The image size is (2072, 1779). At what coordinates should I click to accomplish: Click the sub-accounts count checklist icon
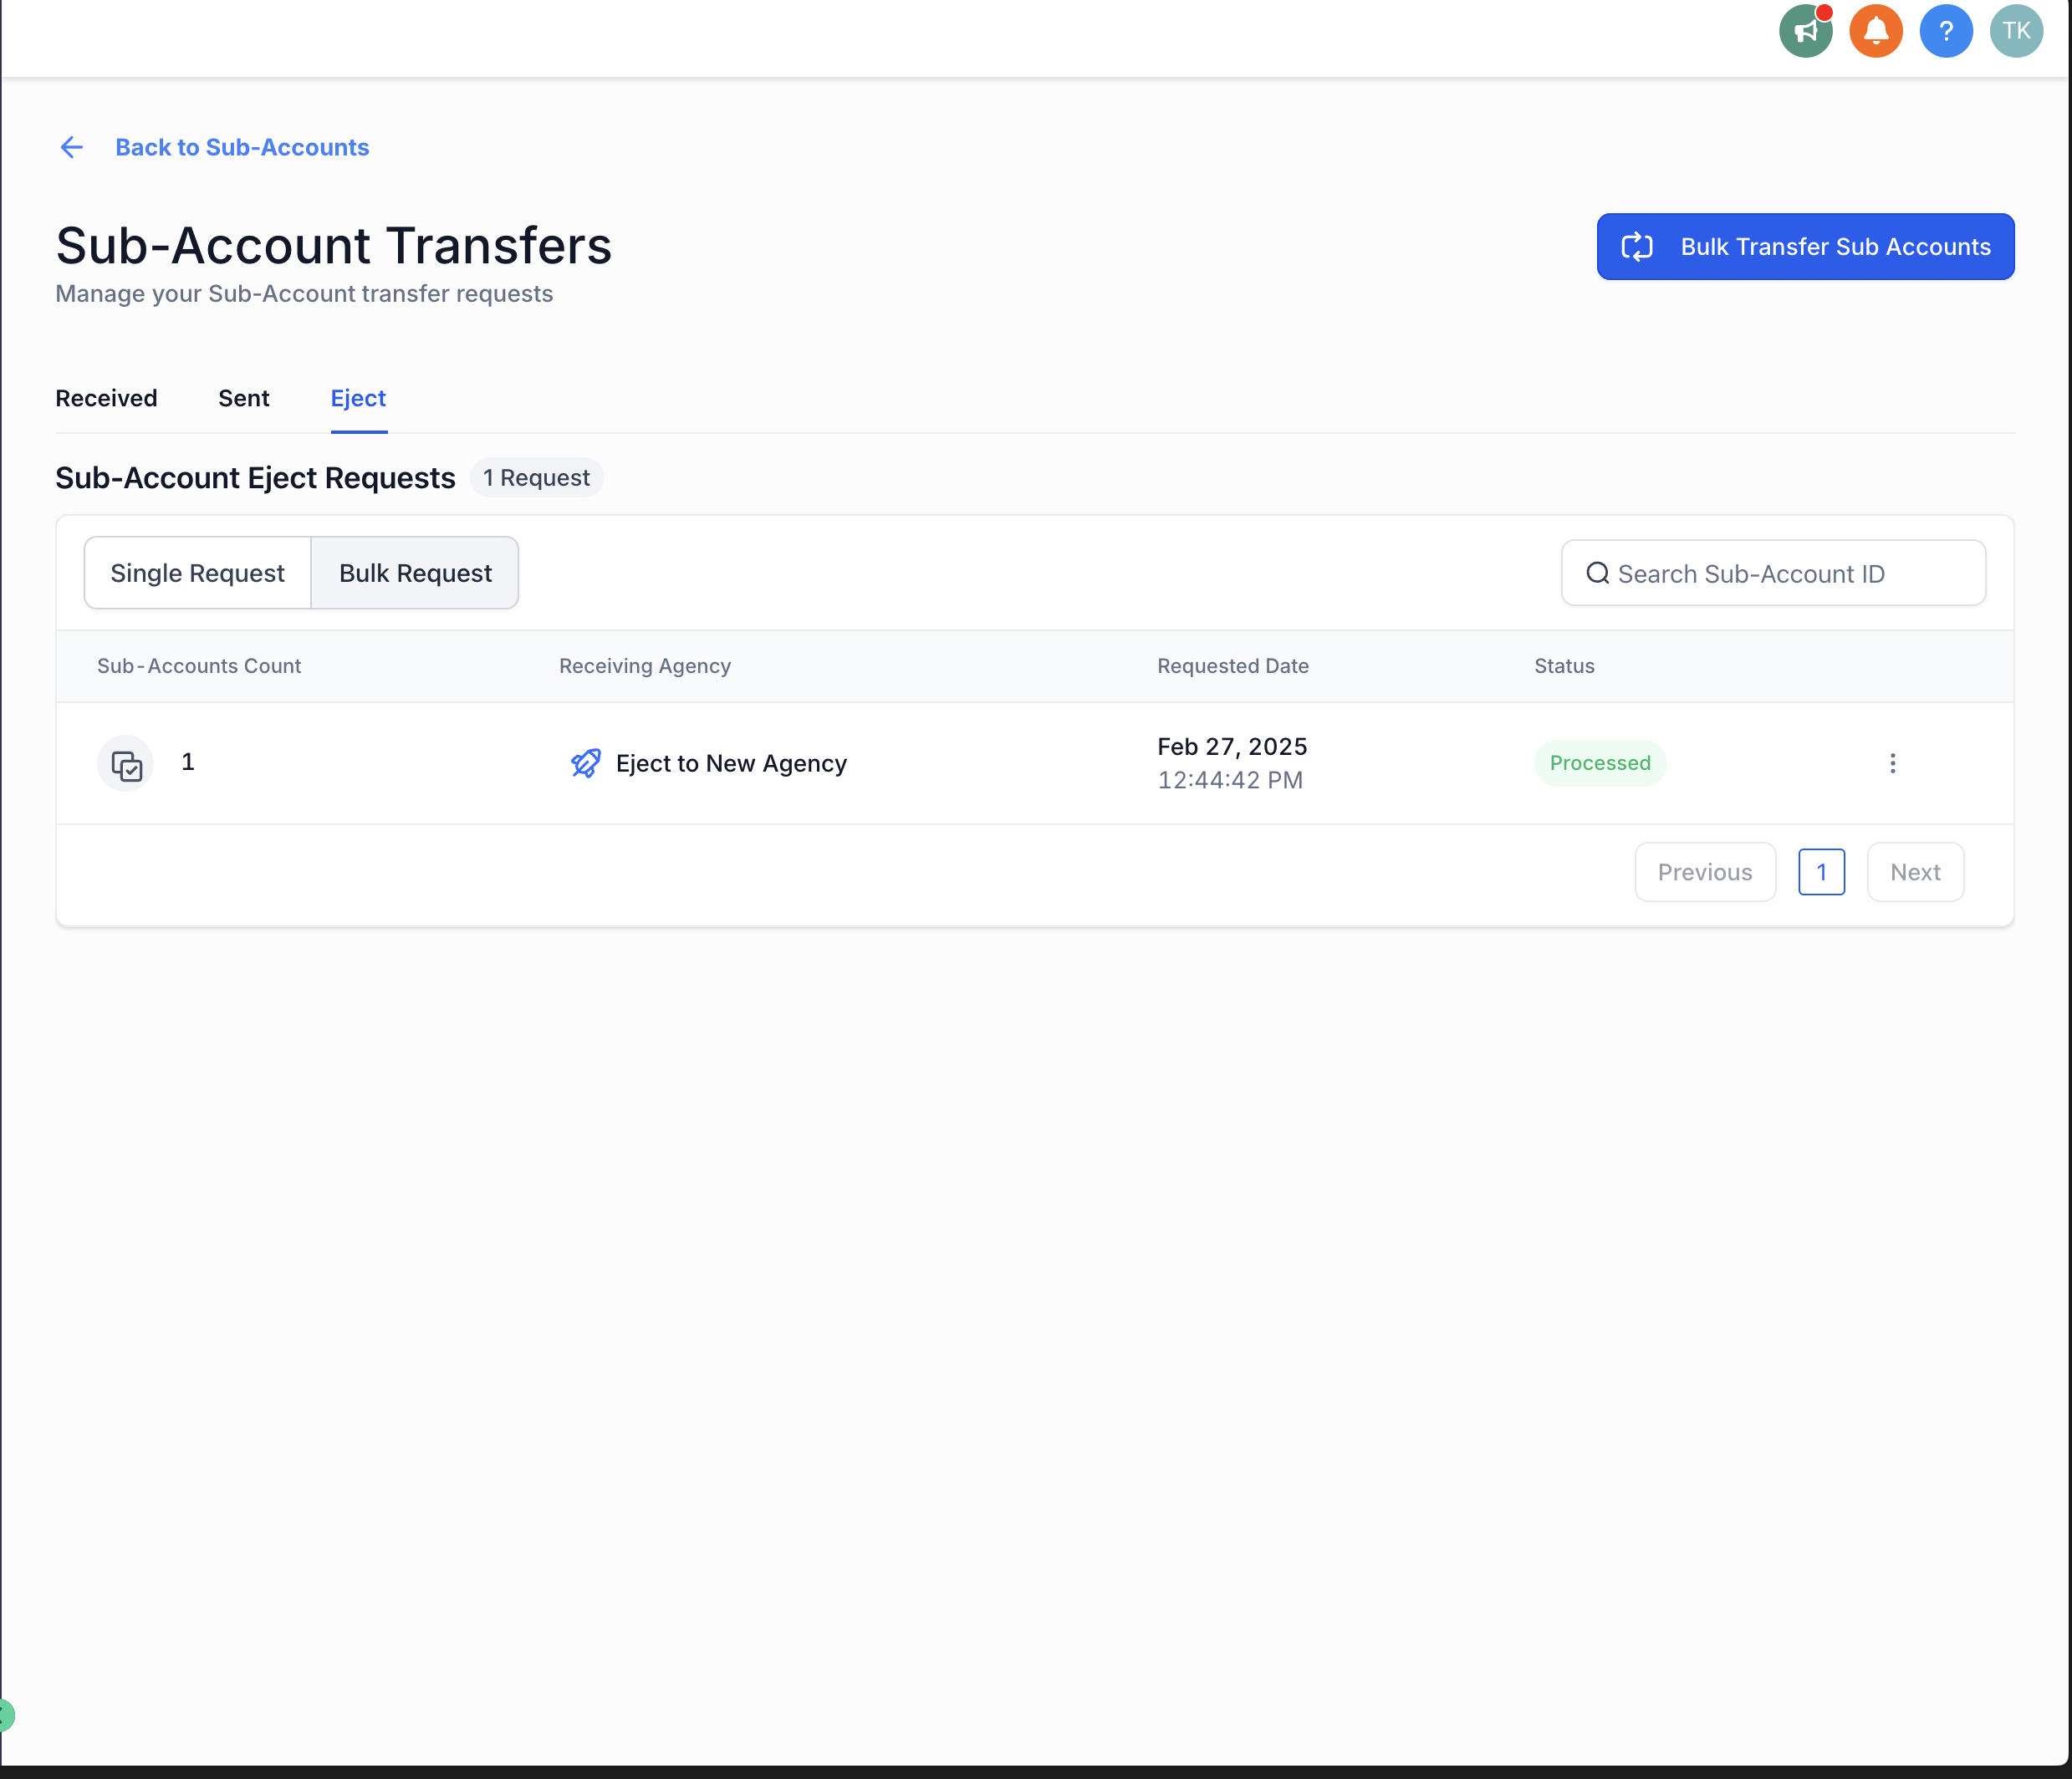point(126,764)
